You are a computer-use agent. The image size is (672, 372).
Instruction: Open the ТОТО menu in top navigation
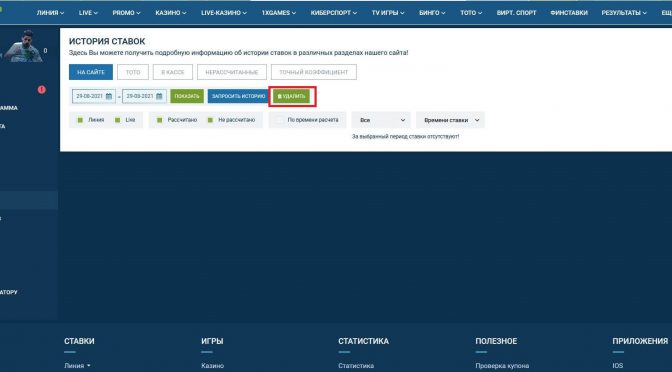pyautogui.click(x=471, y=13)
